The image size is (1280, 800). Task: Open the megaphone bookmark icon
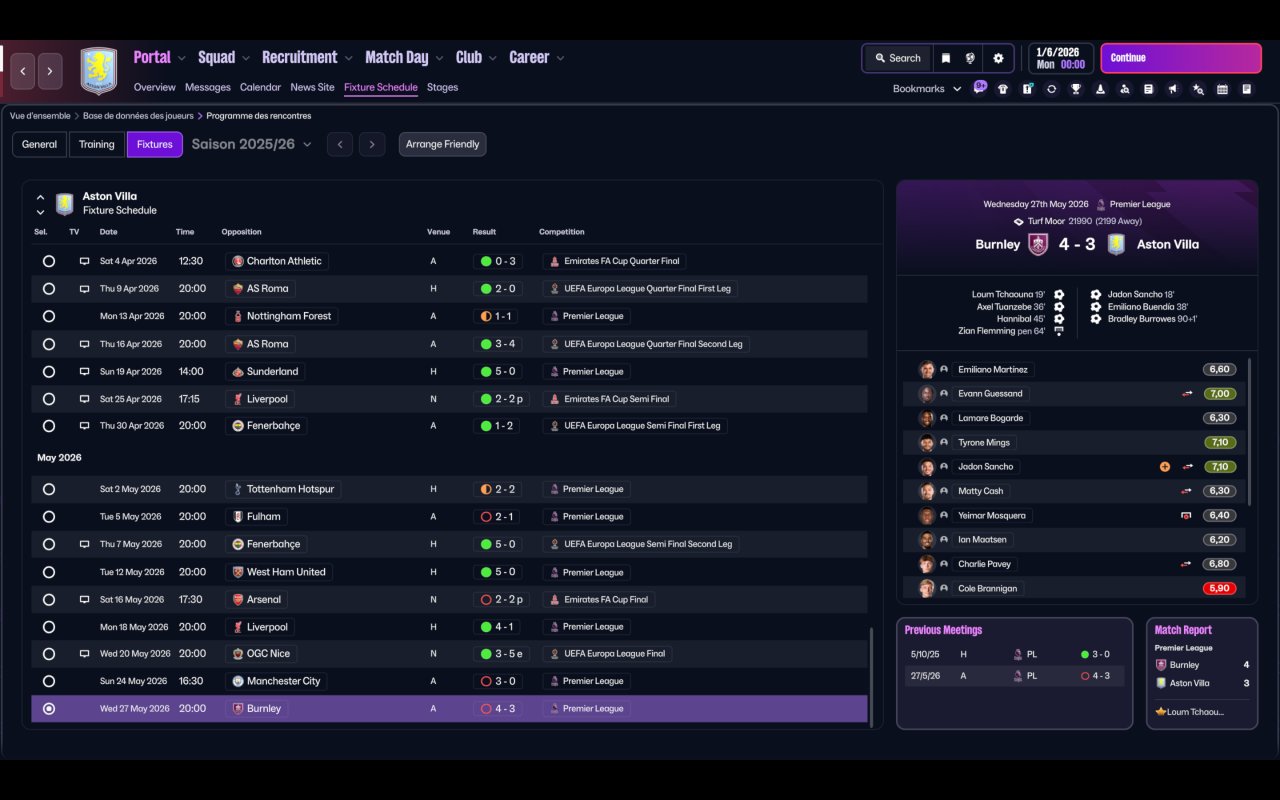click(1173, 89)
